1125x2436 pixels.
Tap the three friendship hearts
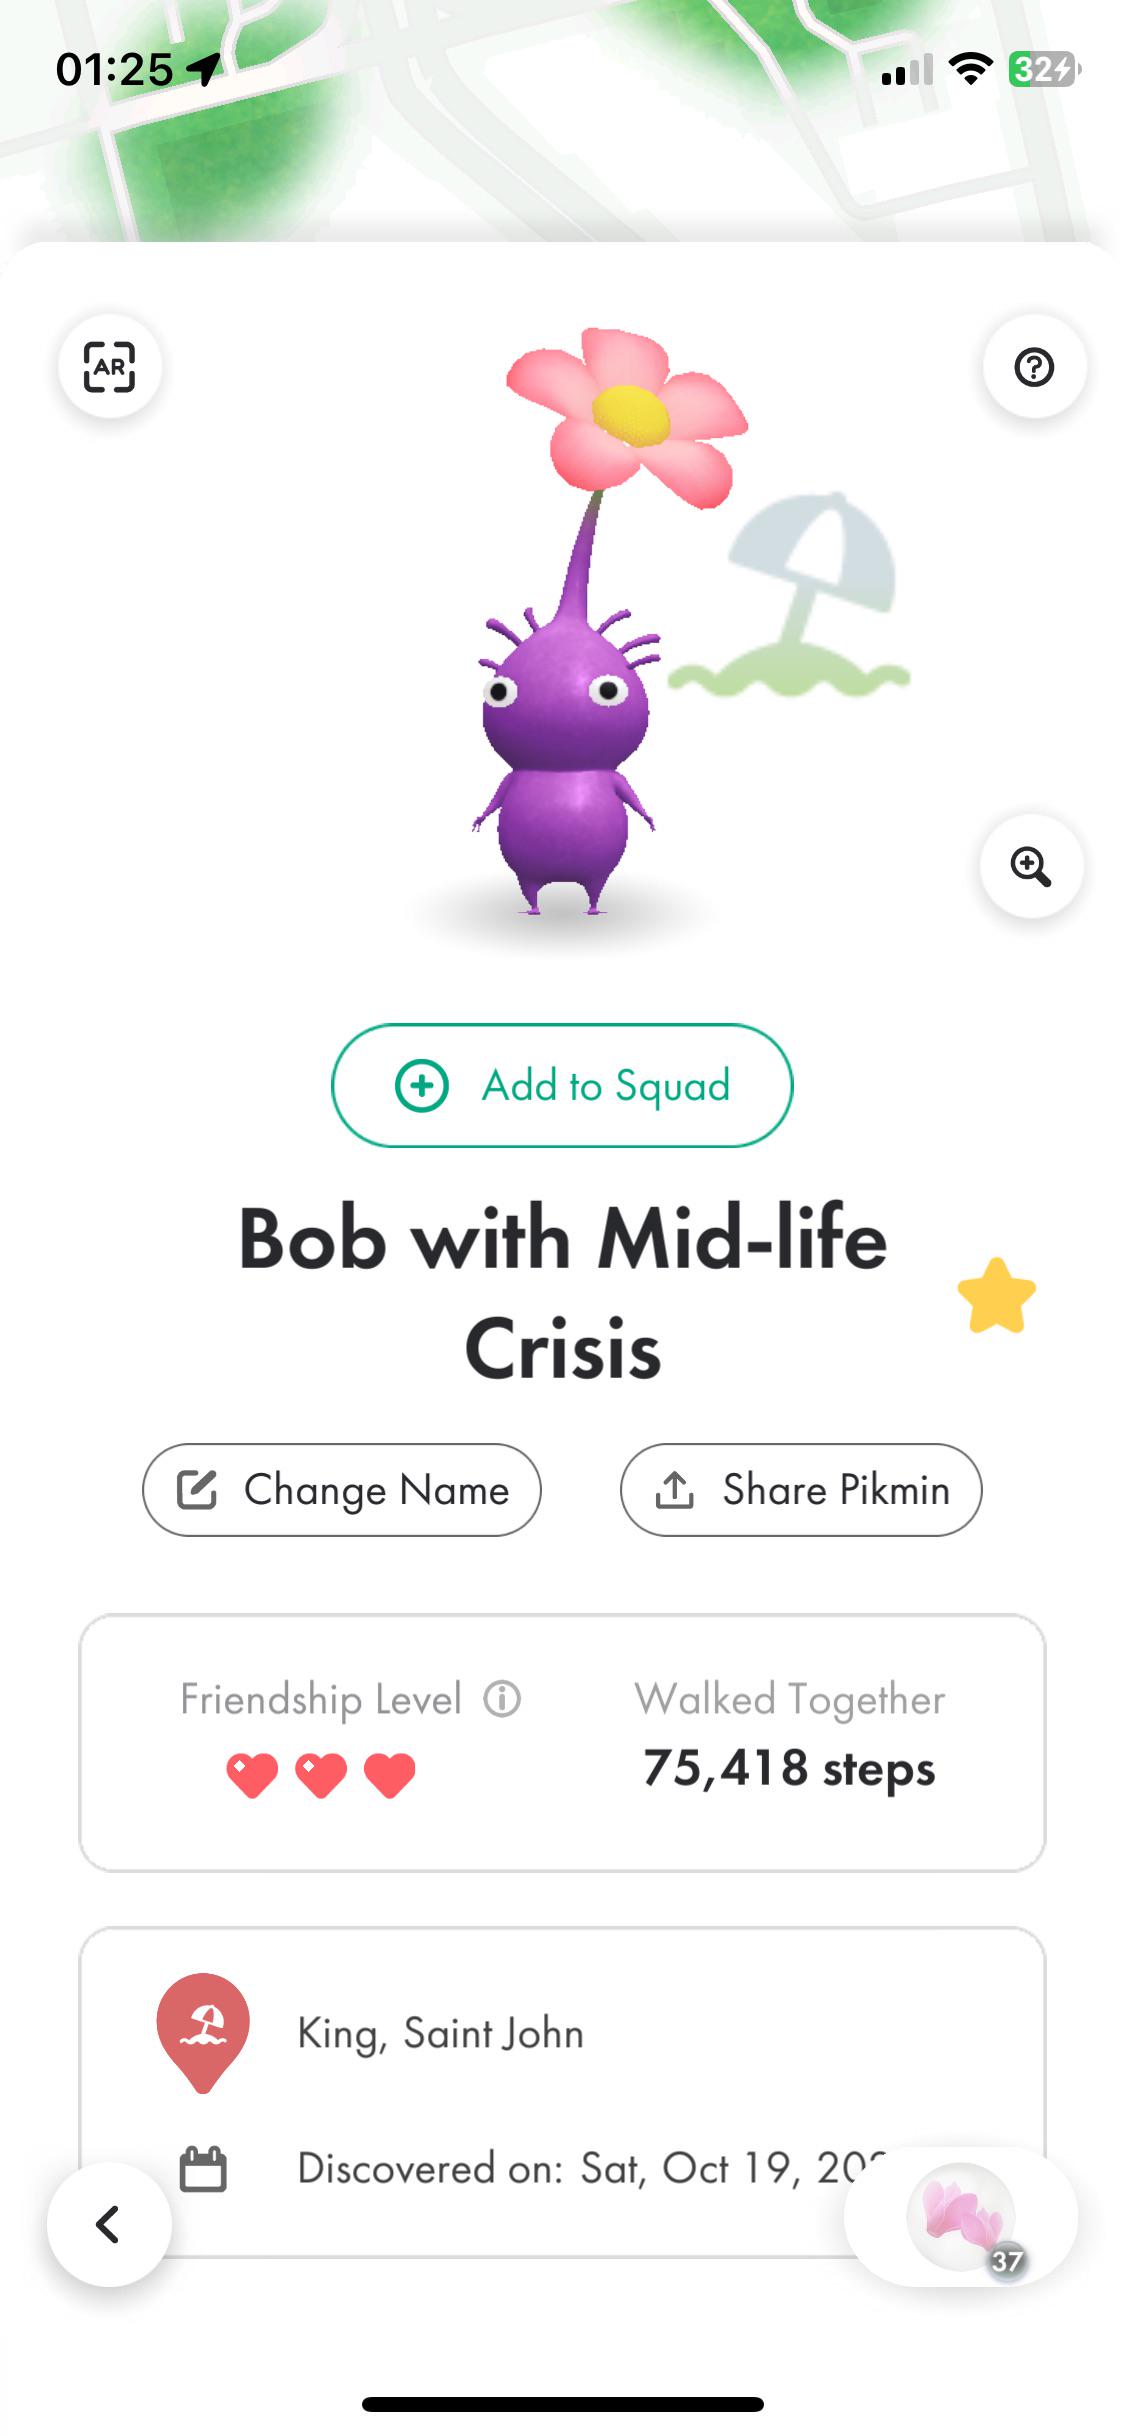(321, 1775)
